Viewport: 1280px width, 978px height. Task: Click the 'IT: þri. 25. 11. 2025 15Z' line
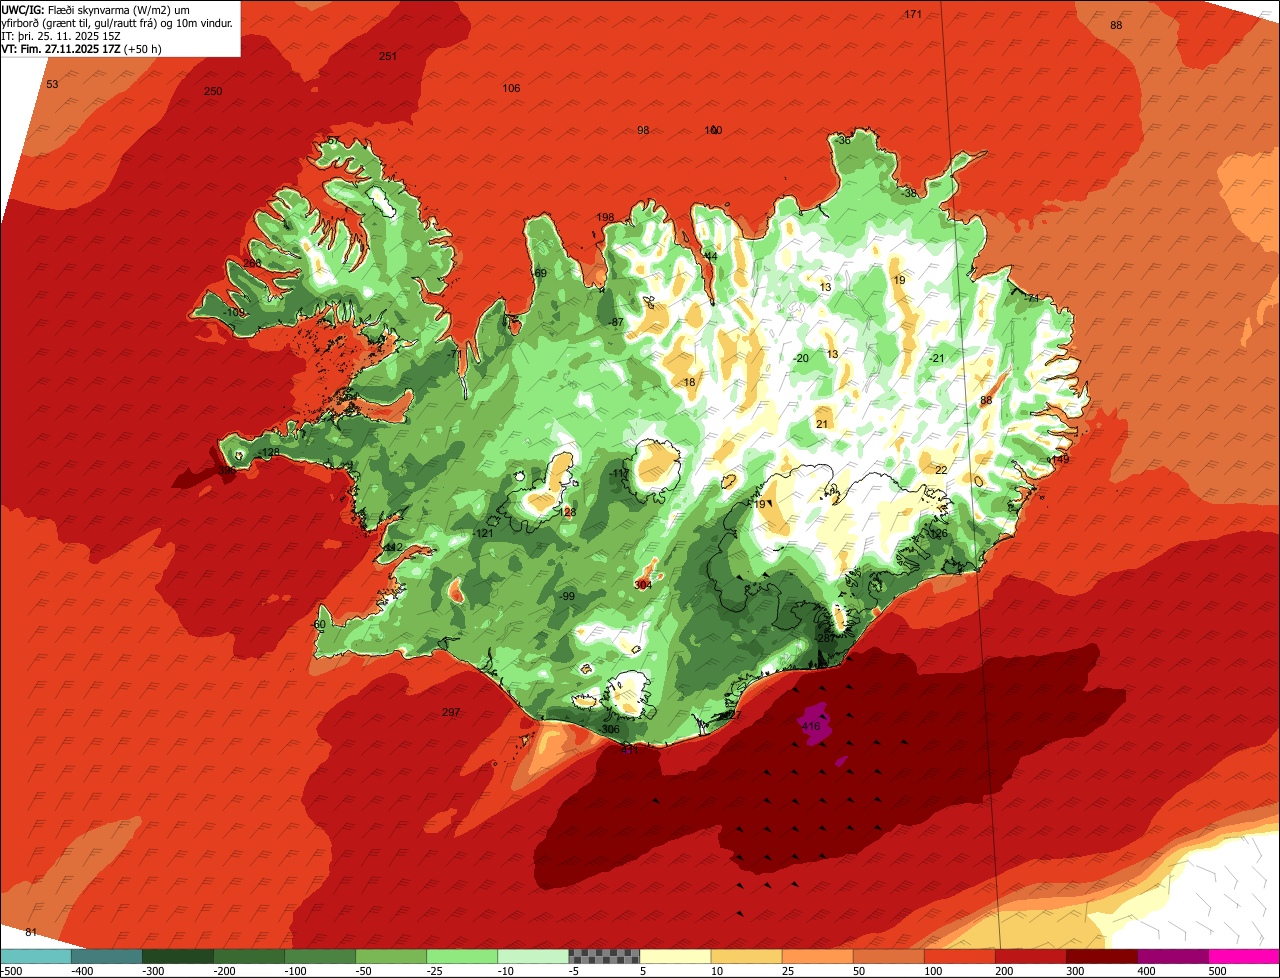(x=62, y=36)
